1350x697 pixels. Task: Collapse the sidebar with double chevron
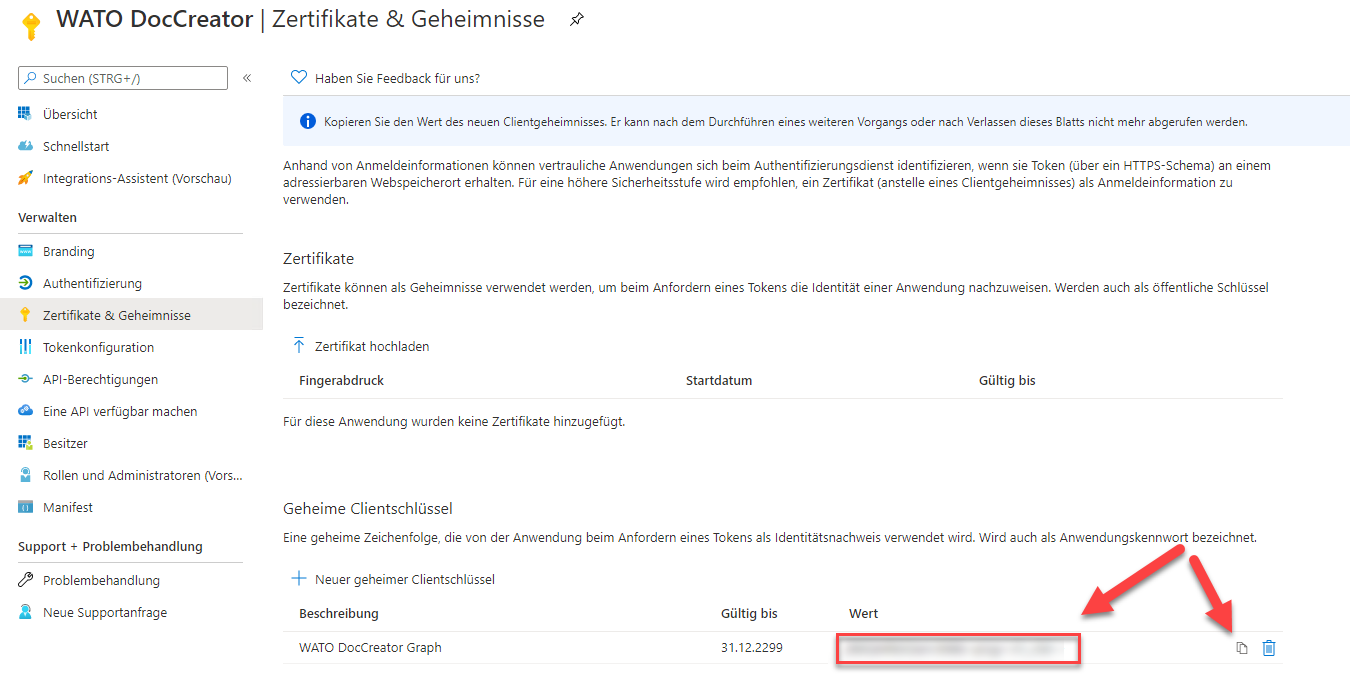[247, 78]
